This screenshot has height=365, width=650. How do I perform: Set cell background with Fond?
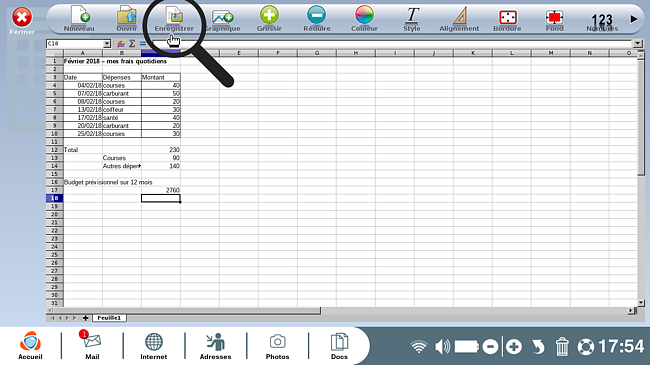coord(554,18)
